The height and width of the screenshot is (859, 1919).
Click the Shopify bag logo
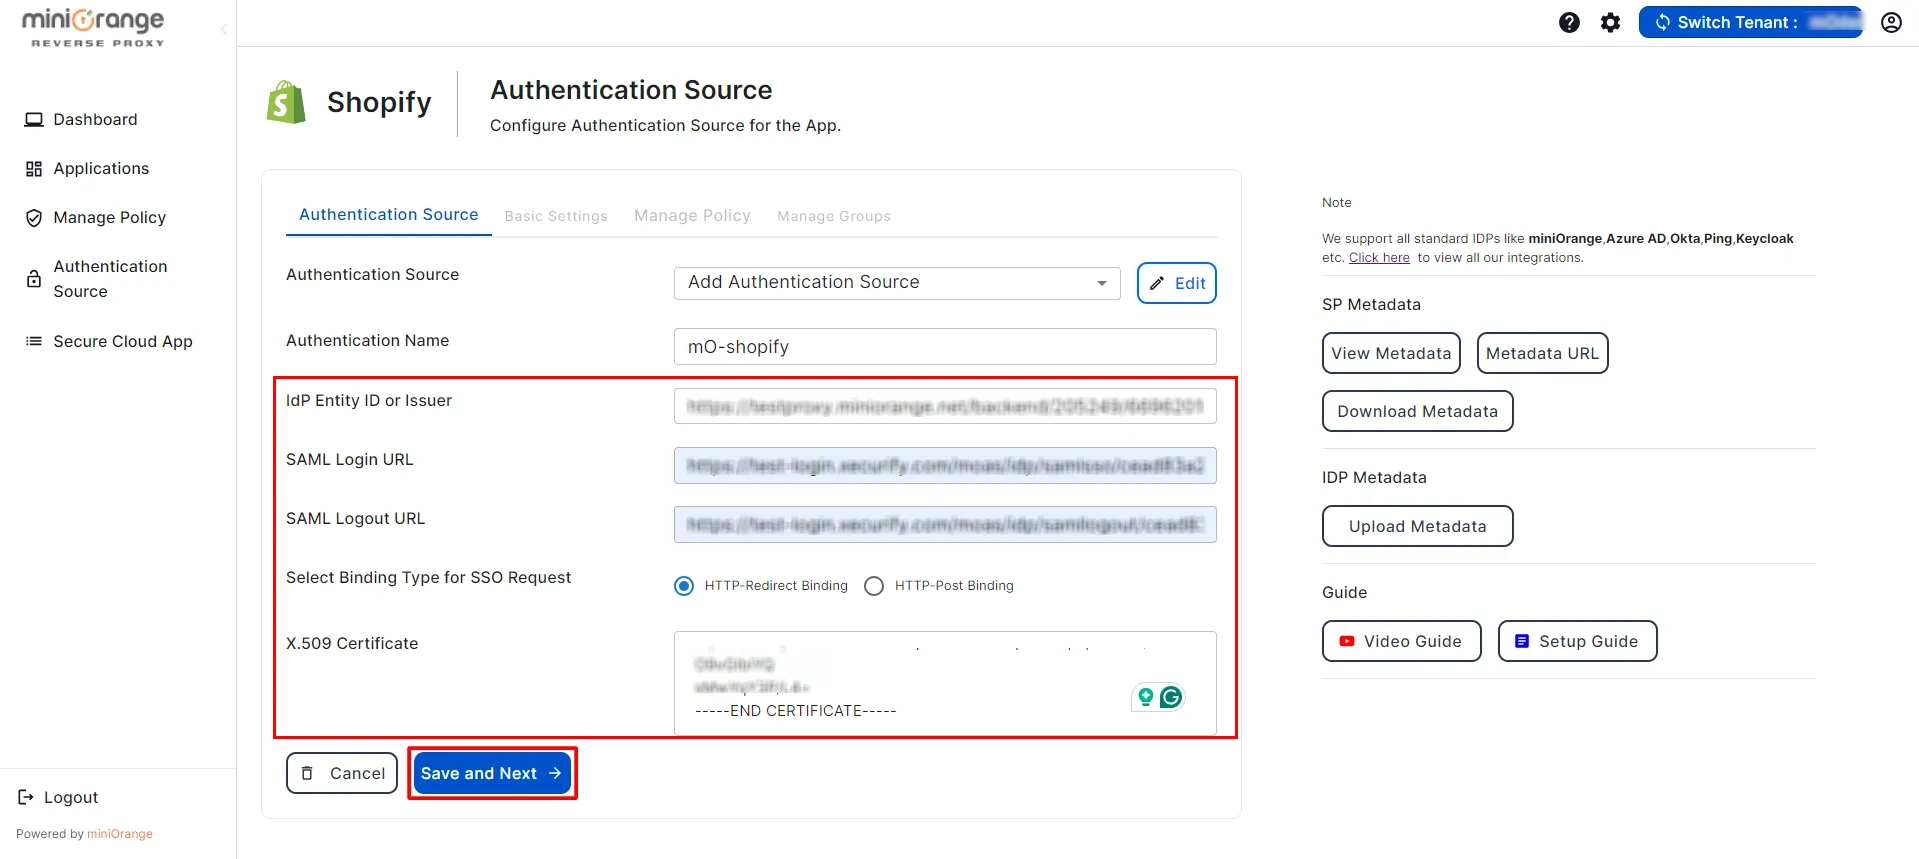[286, 102]
